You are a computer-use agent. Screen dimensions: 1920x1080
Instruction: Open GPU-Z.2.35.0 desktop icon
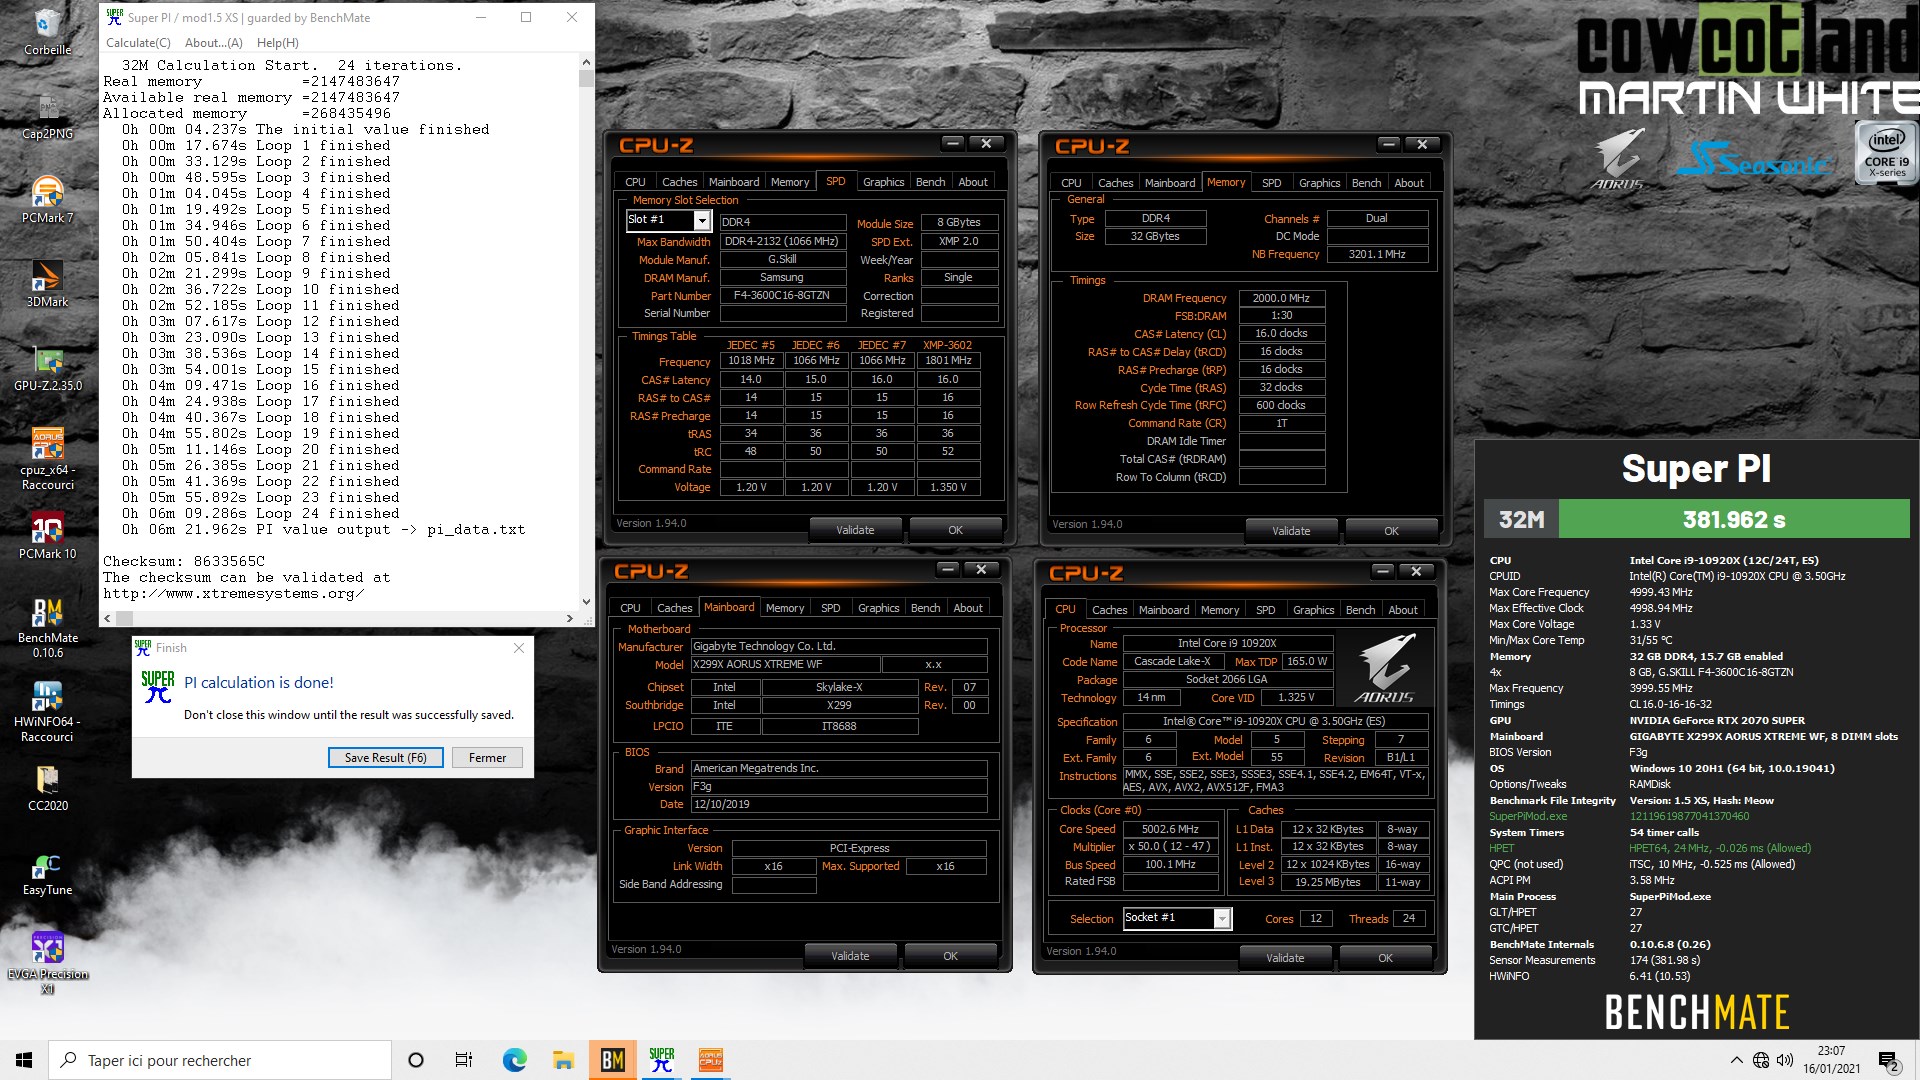(47, 367)
